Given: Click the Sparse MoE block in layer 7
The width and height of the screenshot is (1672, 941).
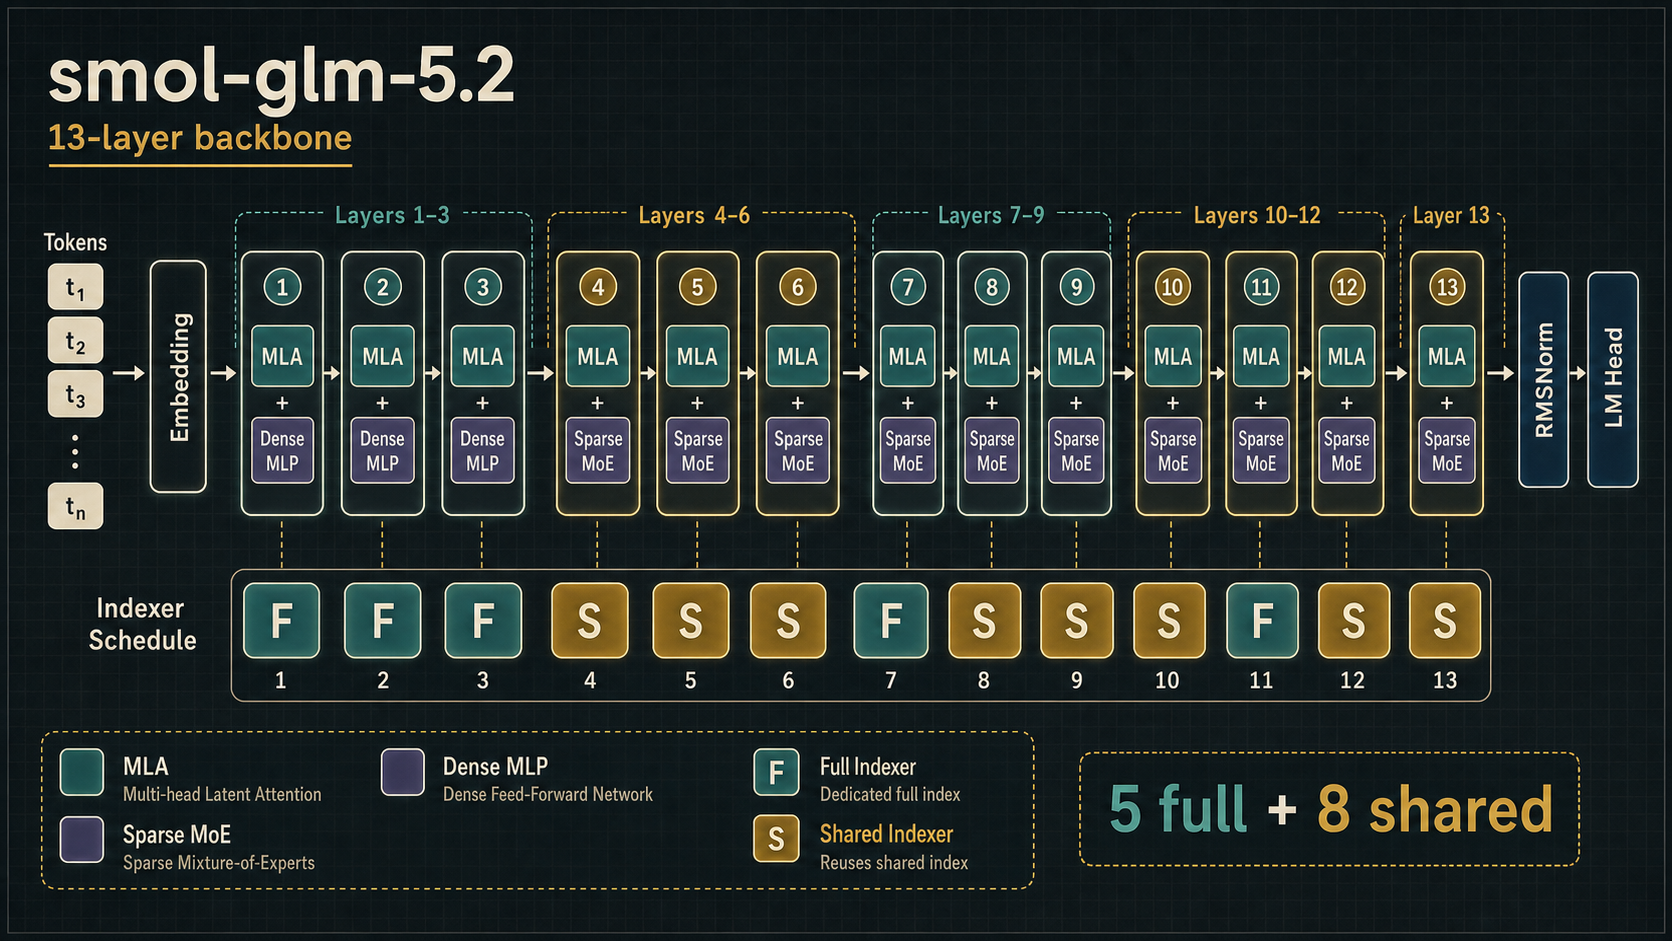Looking at the screenshot, I should point(908,450).
